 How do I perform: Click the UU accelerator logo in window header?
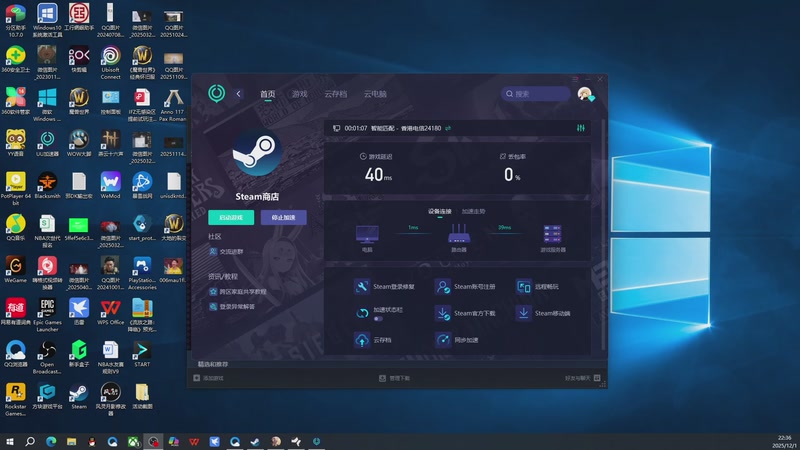tap(216, 93)
